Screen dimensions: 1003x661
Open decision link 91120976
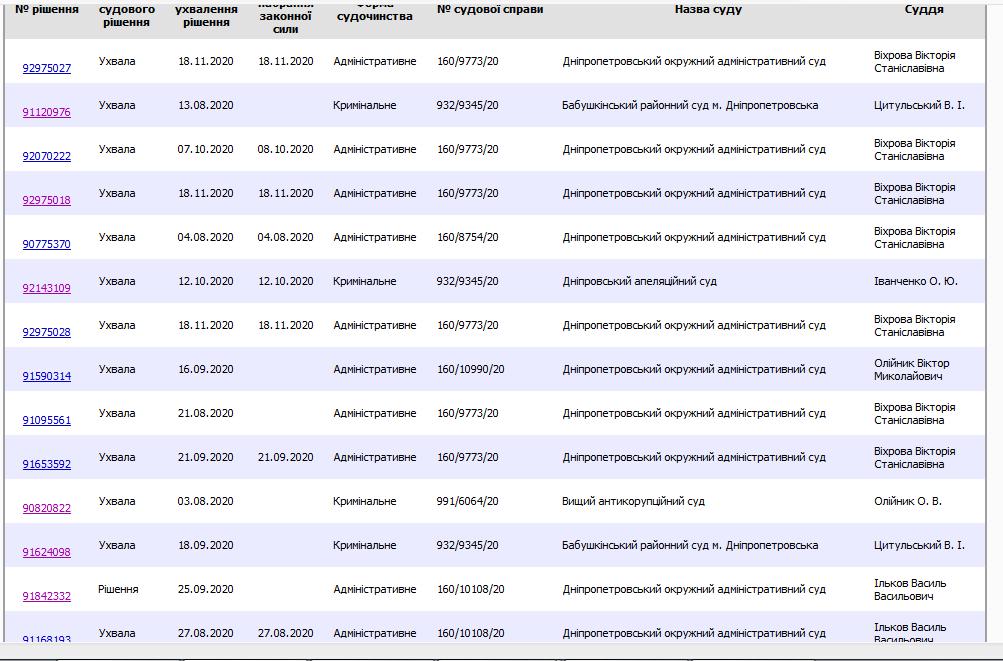[47, 113]
